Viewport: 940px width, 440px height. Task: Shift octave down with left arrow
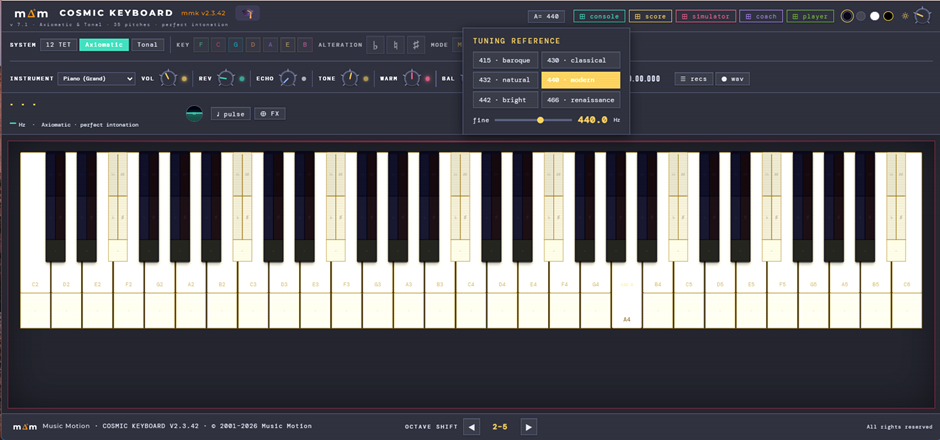[x=472, y=427]
